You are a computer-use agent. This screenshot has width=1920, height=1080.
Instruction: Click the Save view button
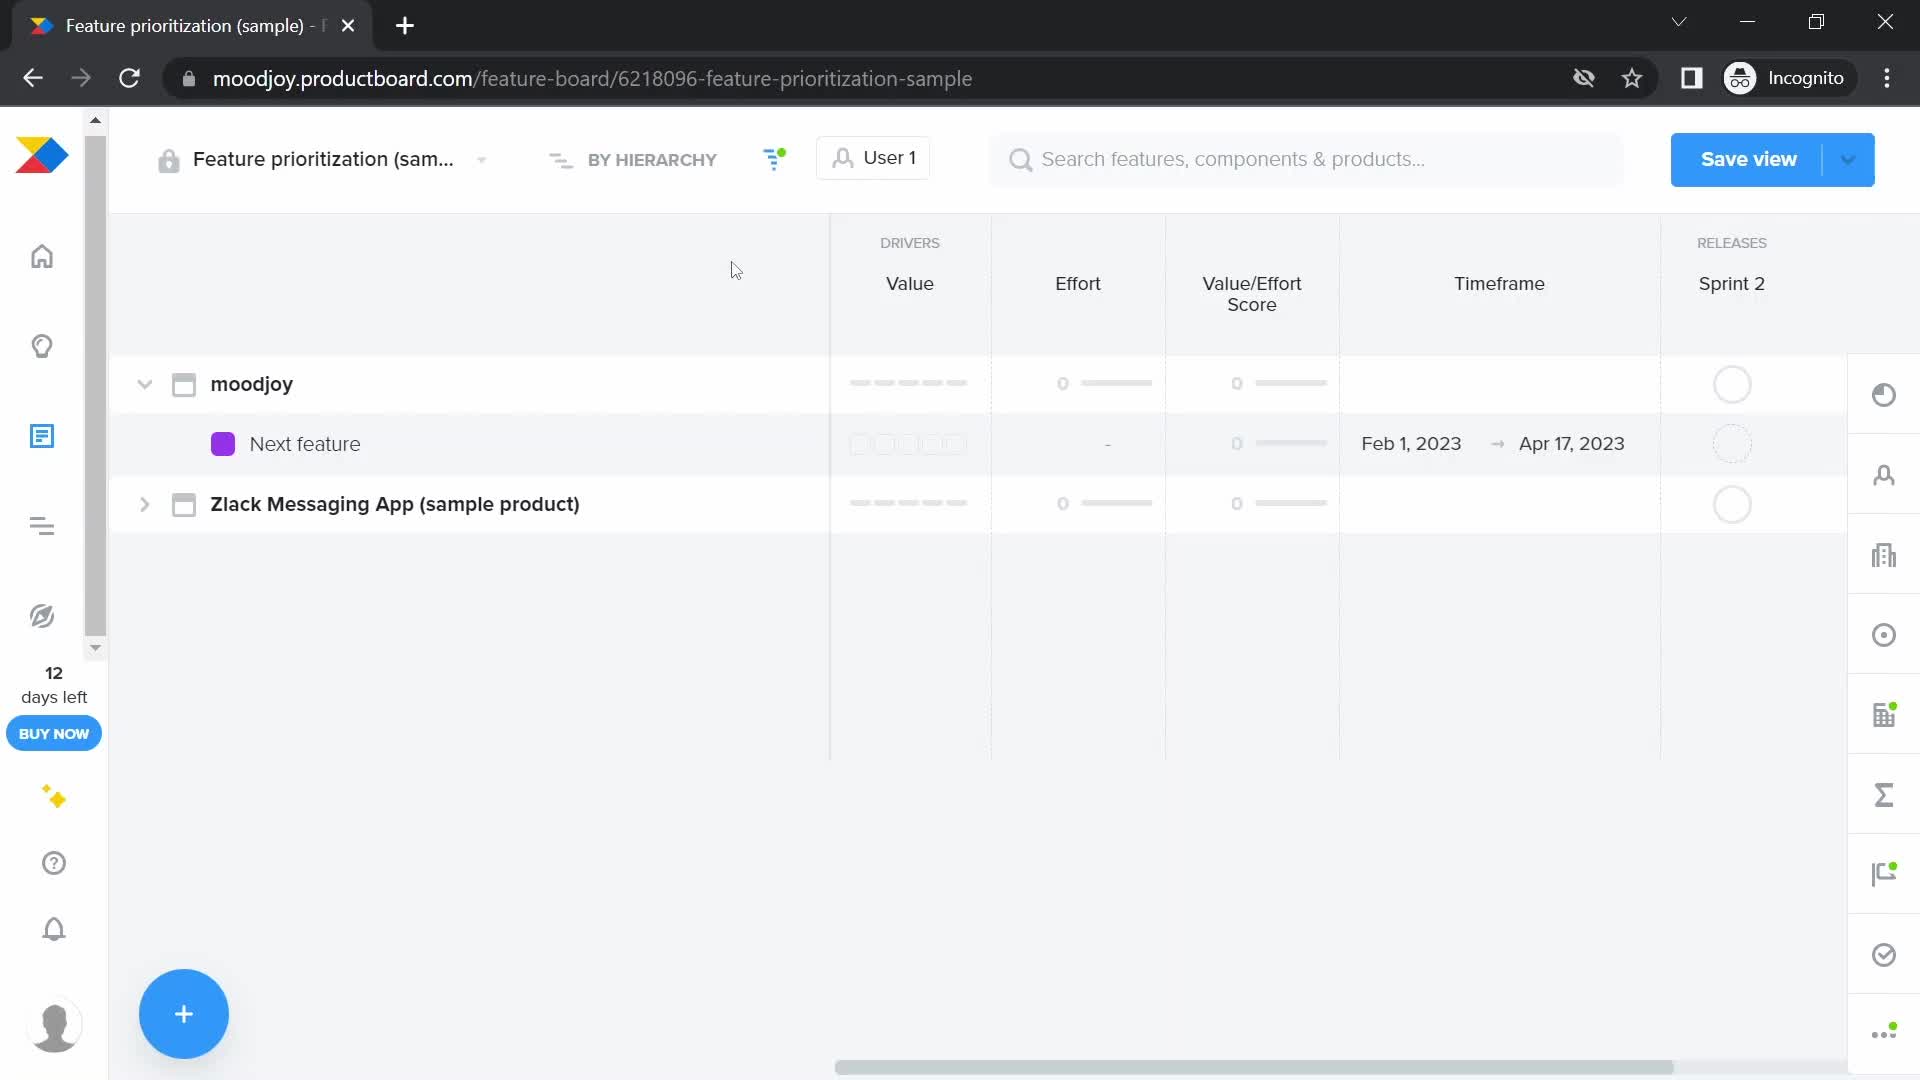pos(1748,159)
